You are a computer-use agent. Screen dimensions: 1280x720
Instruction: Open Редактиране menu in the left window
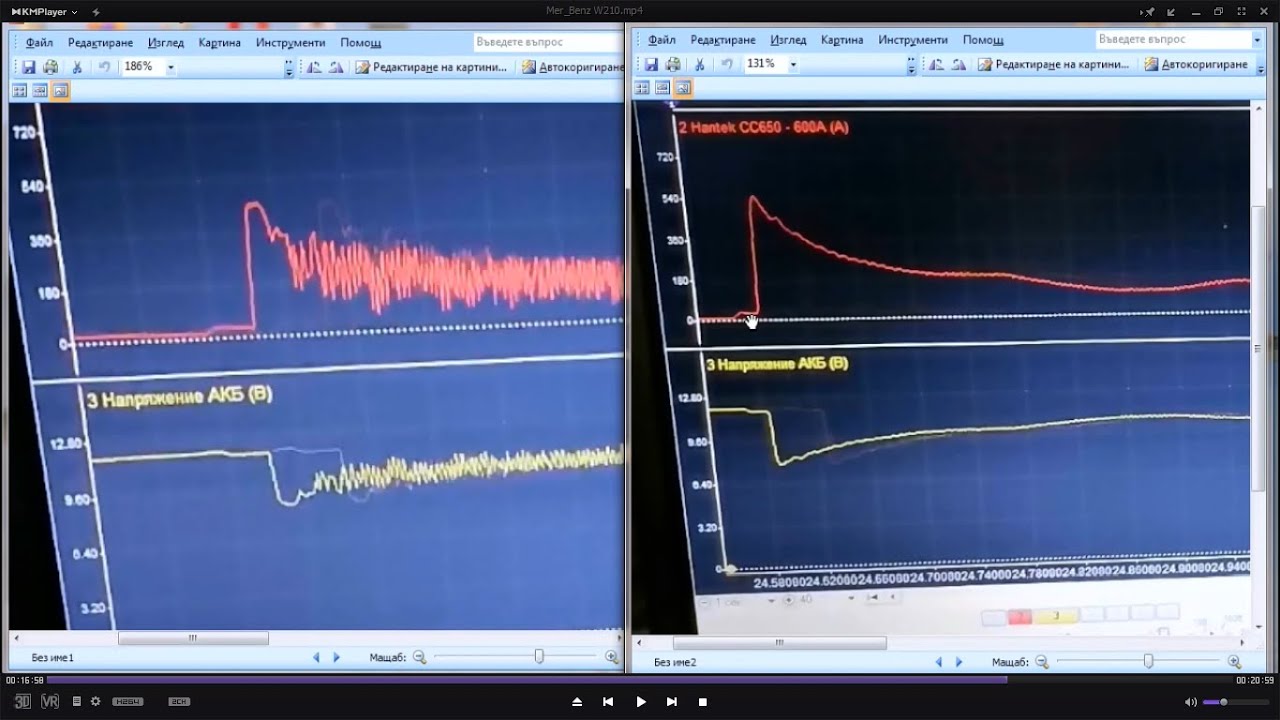click(100, 43)
